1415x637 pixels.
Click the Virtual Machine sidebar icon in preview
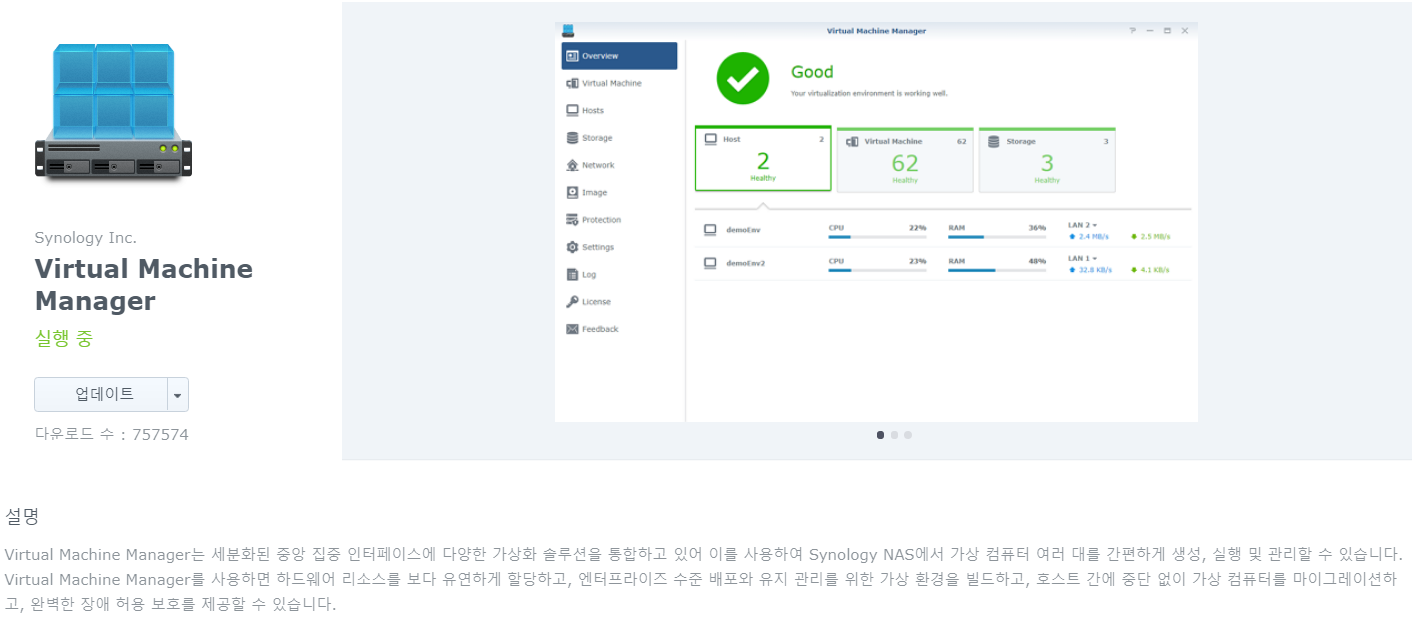pyautogui.click(x=572, y=83)
